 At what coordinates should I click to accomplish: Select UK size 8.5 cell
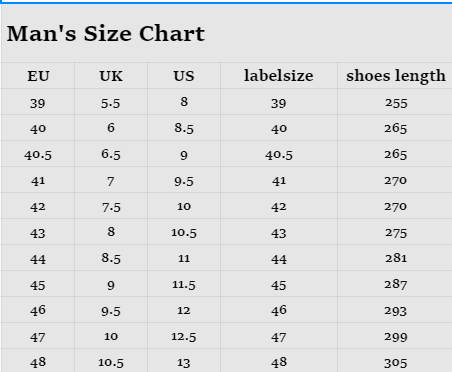click(111, 258)
